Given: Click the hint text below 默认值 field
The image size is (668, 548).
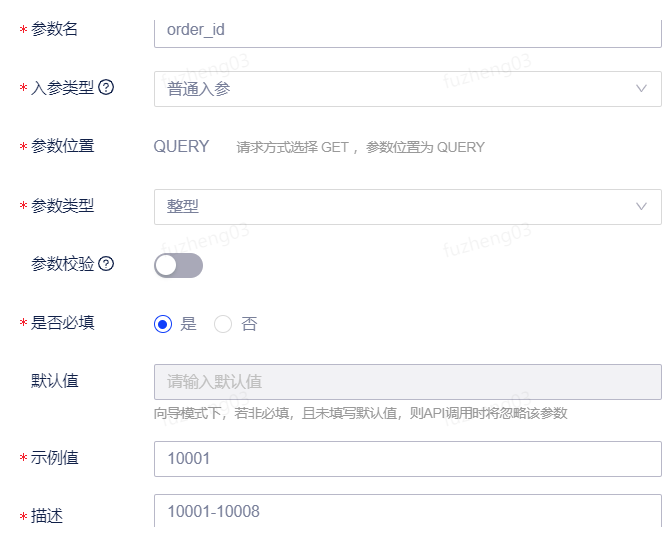Looking at the screenshot, I should [360, 413].
